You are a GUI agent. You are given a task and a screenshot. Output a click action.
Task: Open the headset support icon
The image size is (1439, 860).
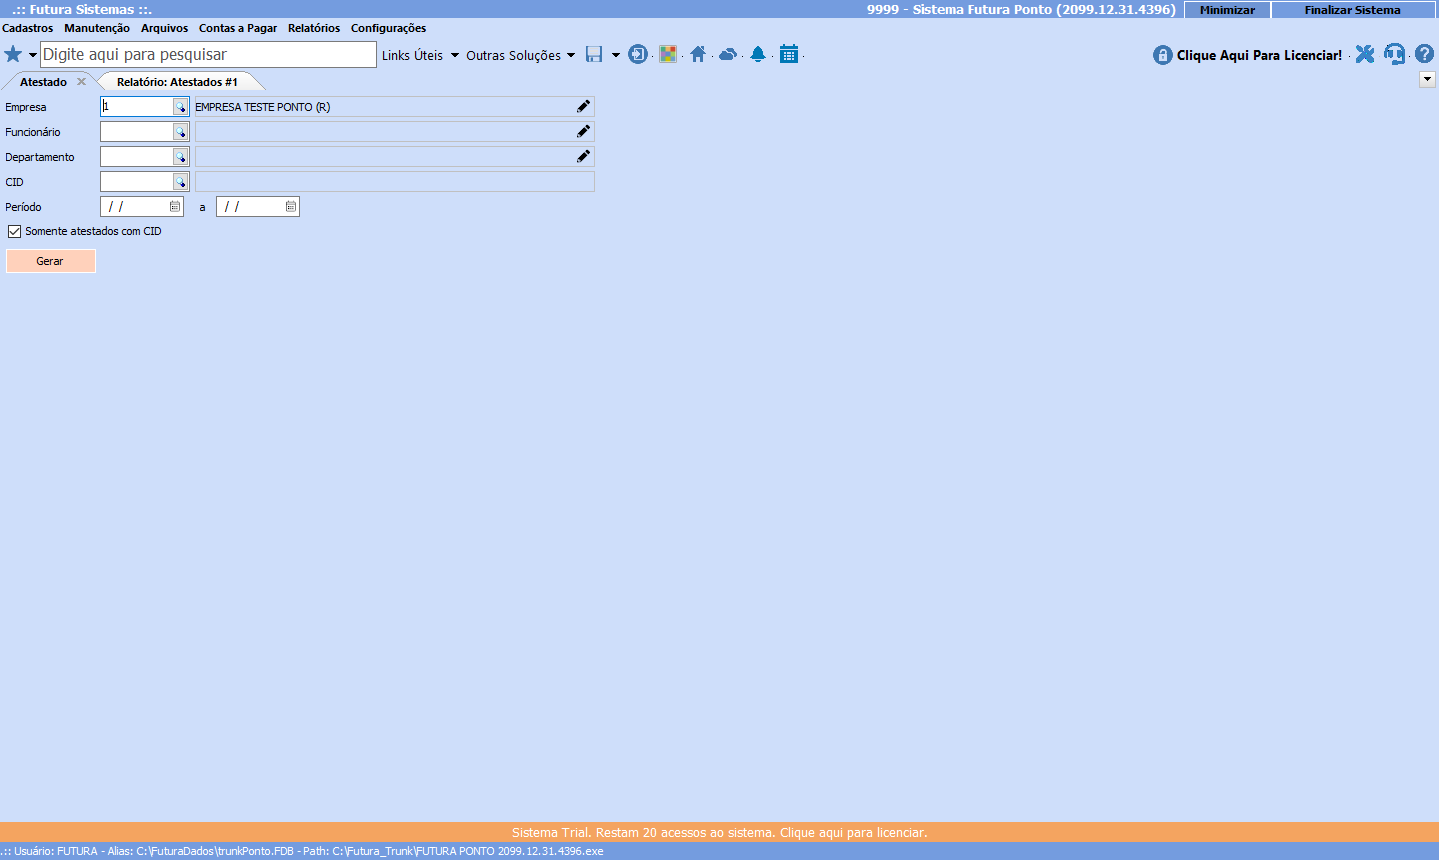(1394, 55)
